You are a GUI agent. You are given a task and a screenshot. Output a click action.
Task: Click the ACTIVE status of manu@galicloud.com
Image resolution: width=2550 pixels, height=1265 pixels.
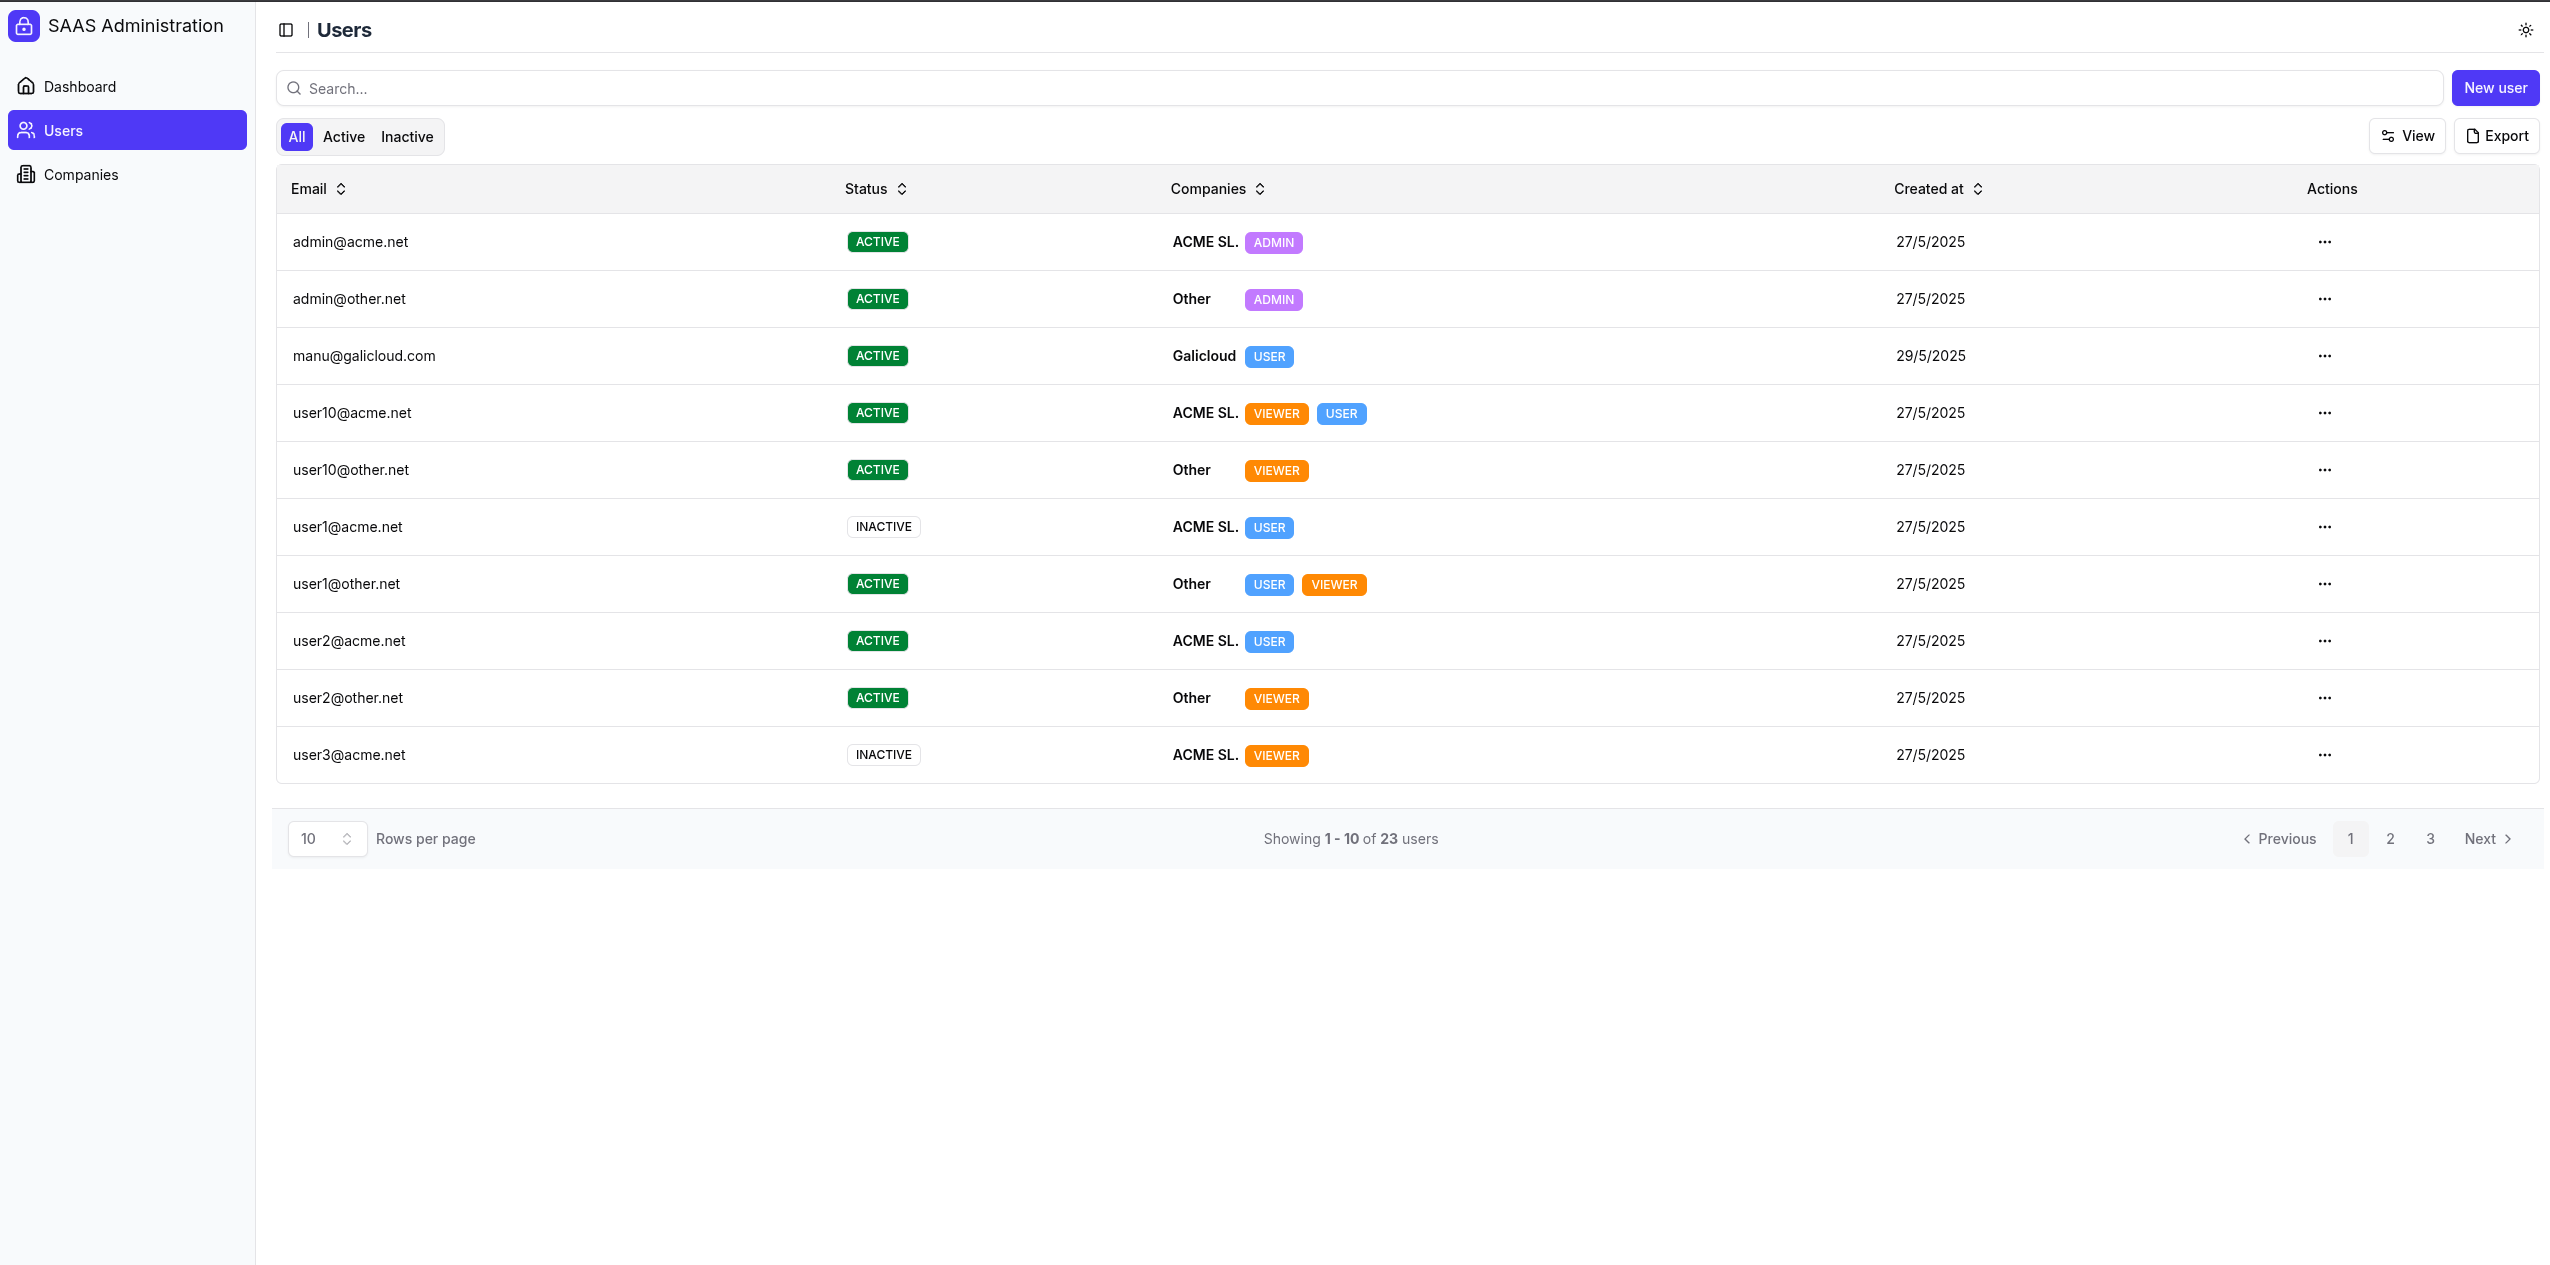pyautogui.click(x=878, y=356)
